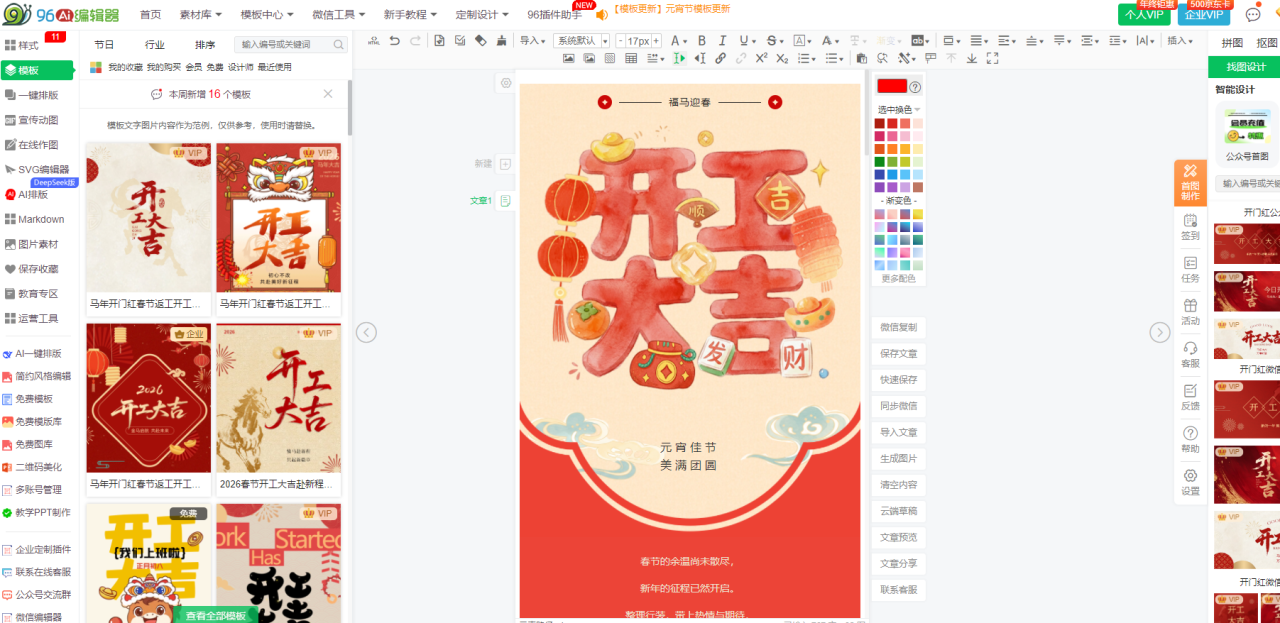Click the 保存文章 button
This screenshot has height=623, width=1280.
tap(898, 354)
